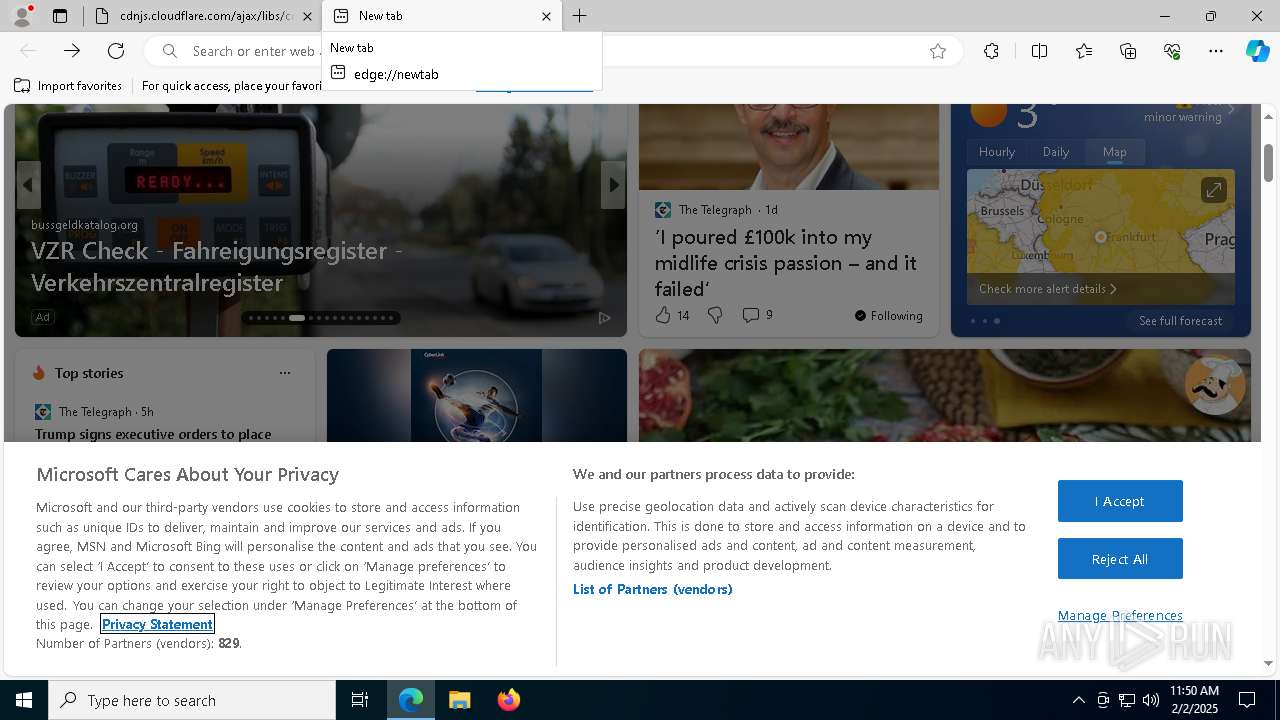This screenshot has height=720, width=1280.
Task: Click Reject All on privacy banner
Action: click(x=1120, y=559)
